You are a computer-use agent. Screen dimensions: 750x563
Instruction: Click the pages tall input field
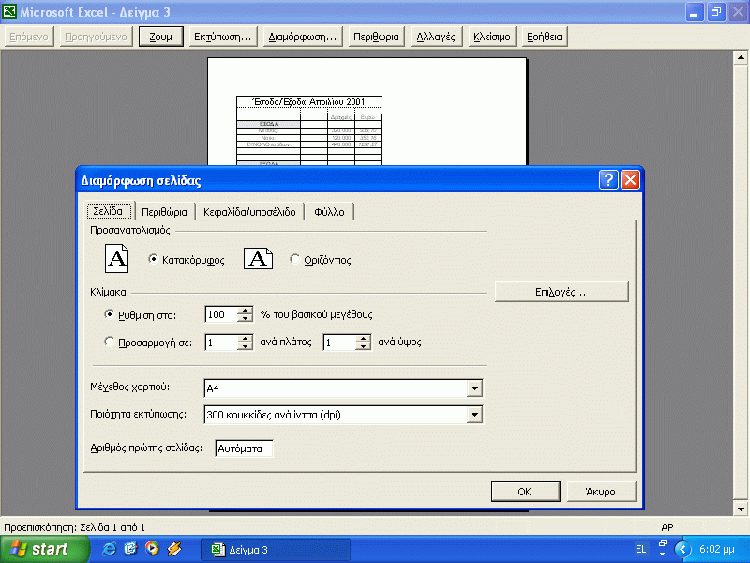pos(340,342)
